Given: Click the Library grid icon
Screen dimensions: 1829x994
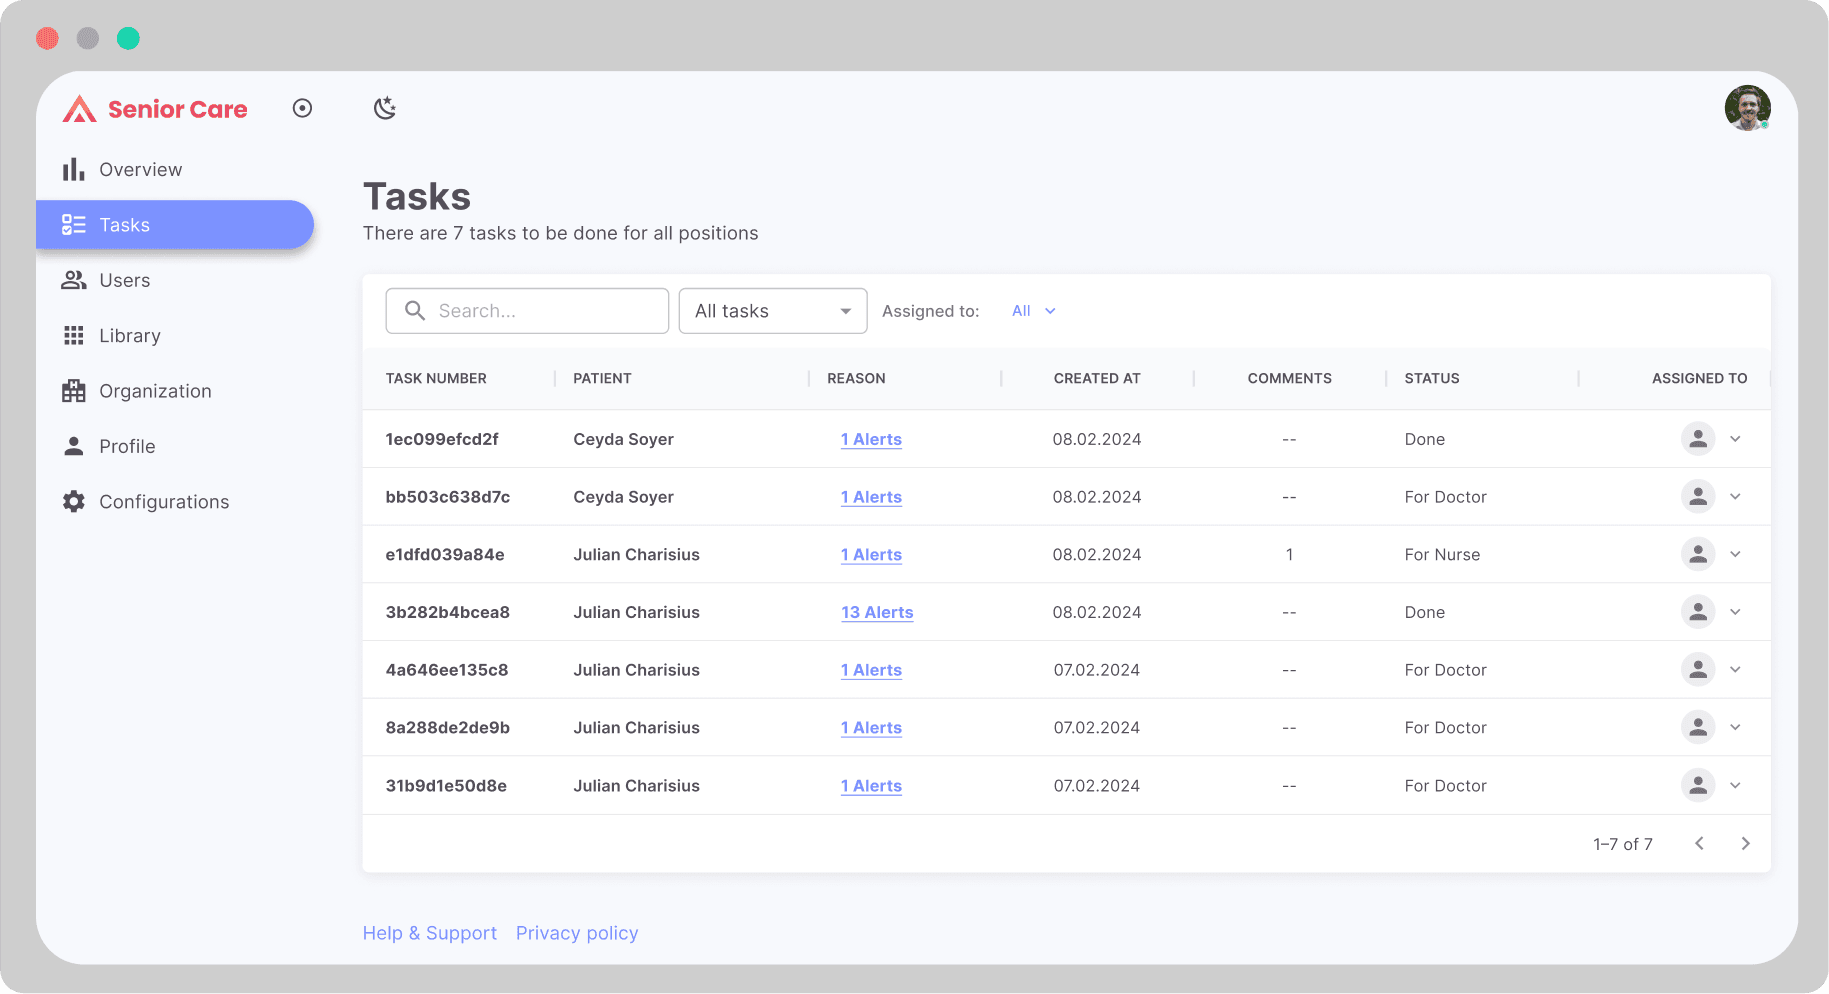Looking at the screenshot, I should tap(73, 335).
